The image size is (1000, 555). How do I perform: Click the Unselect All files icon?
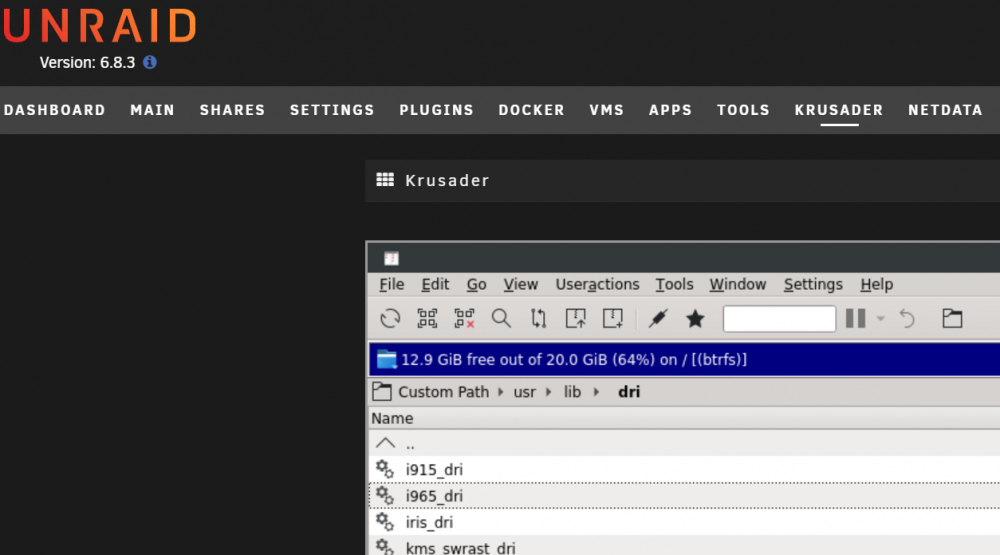pos(464,318)
